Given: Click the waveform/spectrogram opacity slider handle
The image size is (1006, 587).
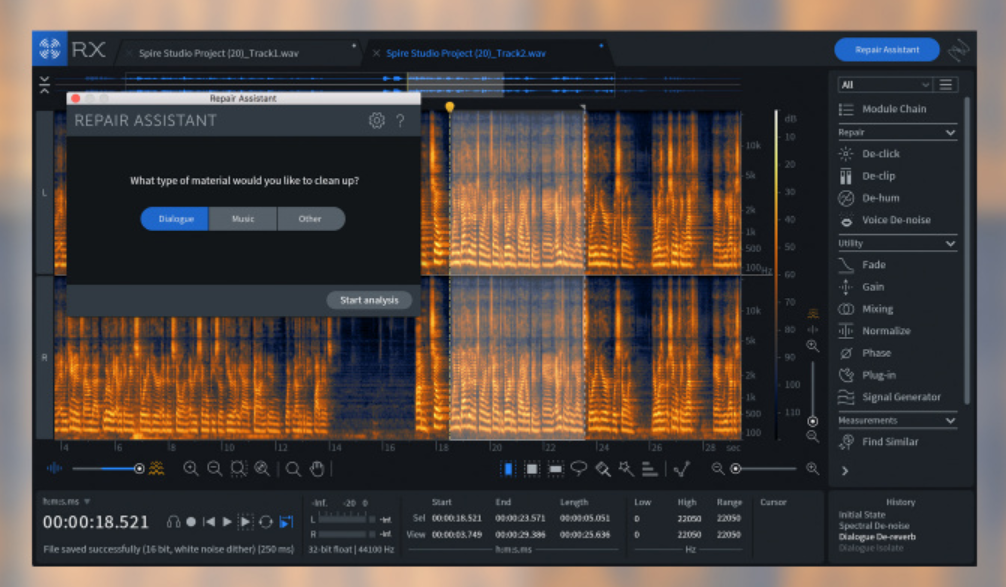Looking at the screenshot, I should point(139,469).
